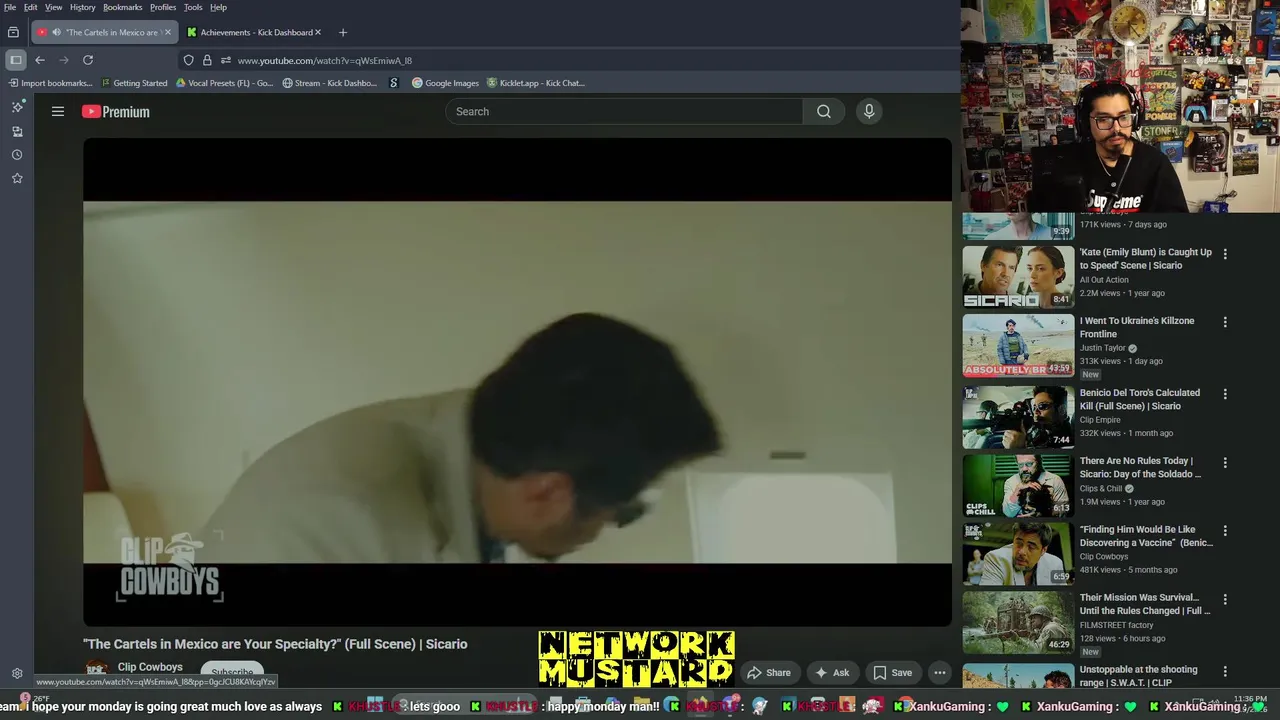Open site permissions icon in address bar
The width and height of the screenshot is (1280, 720).
click(x=226, y=60)
